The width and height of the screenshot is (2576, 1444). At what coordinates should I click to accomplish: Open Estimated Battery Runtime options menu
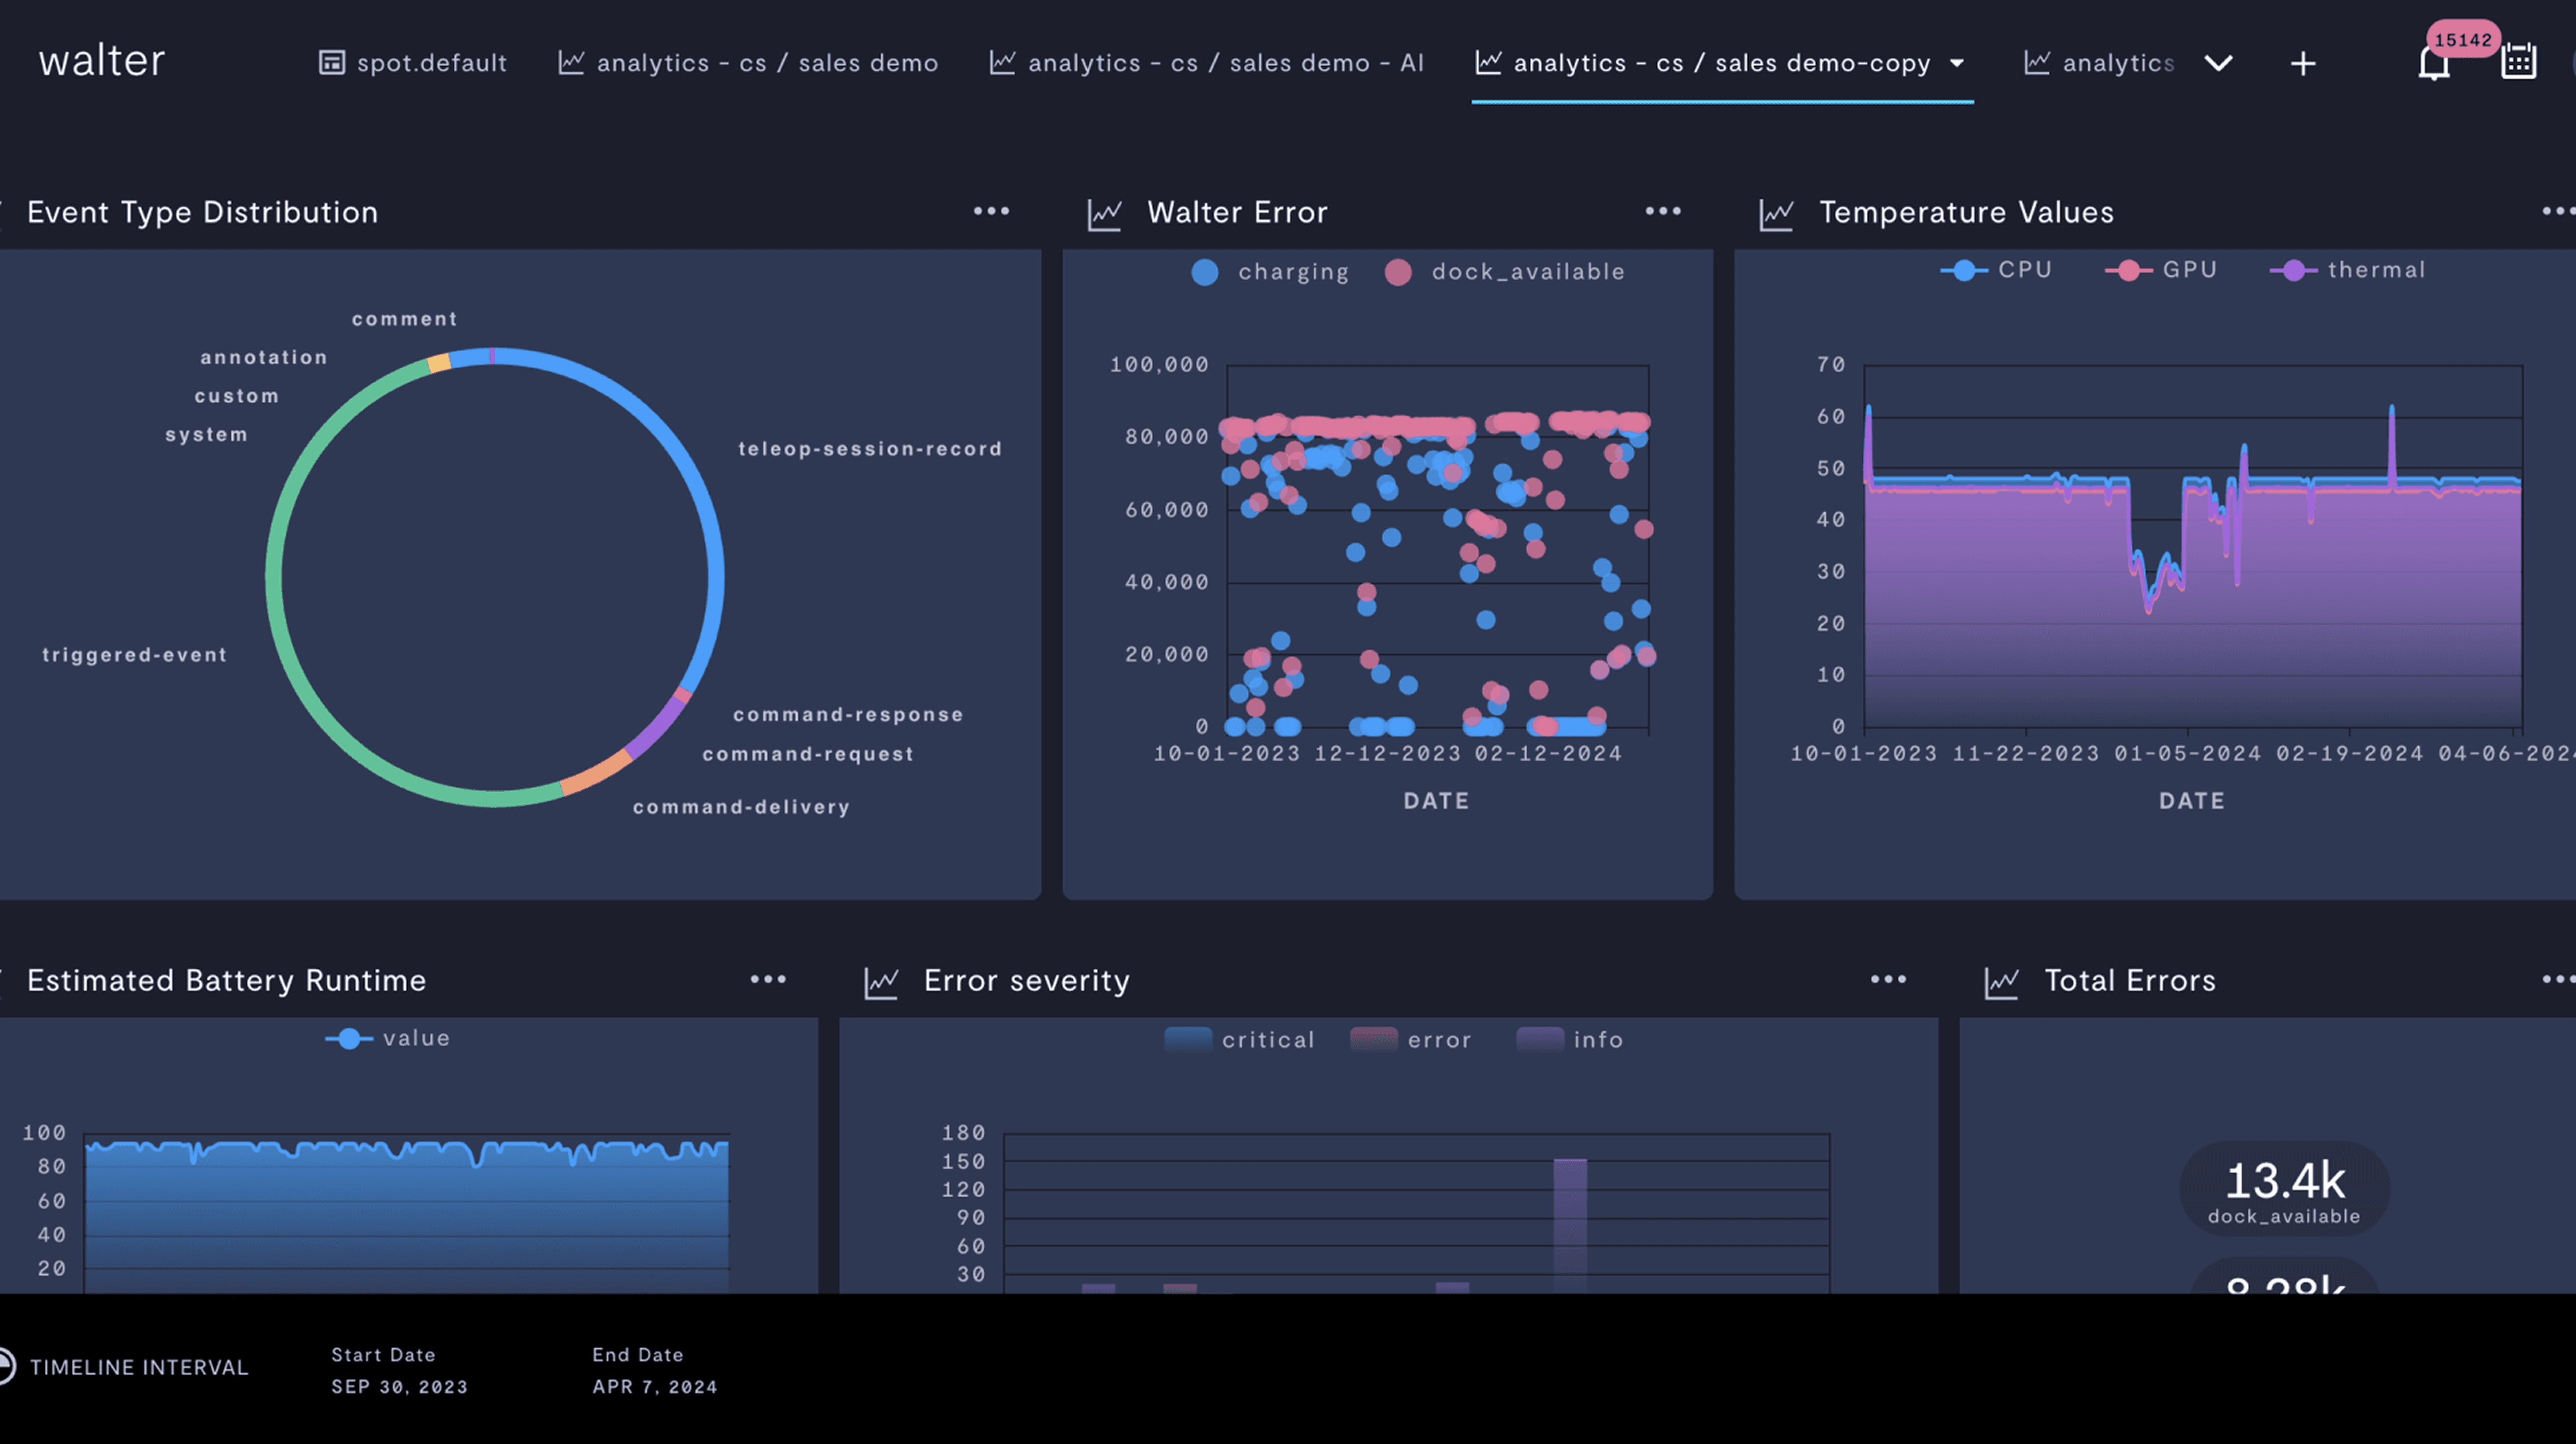point(768,979)
